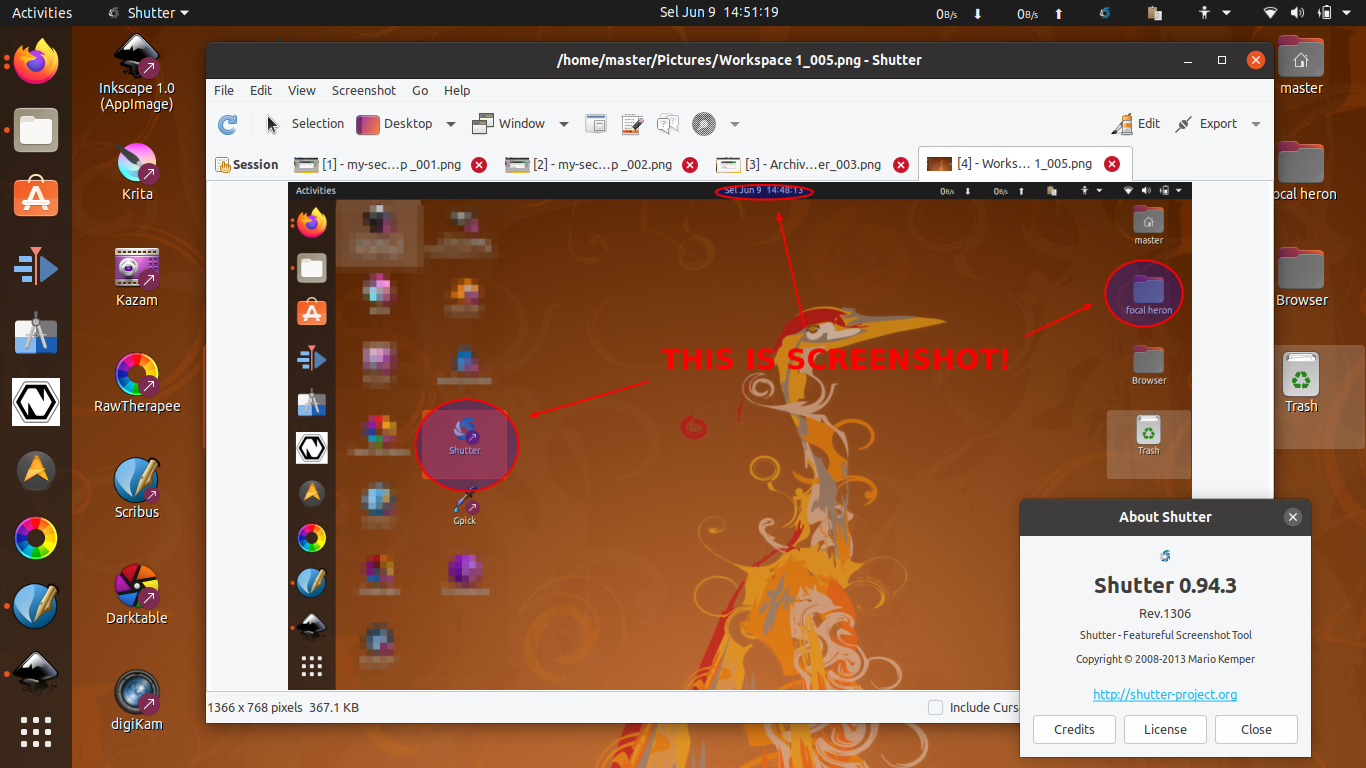Open the accessibility menu in top bar
The height and width of the screenshot is (768, 1366).
point(1212,13)
